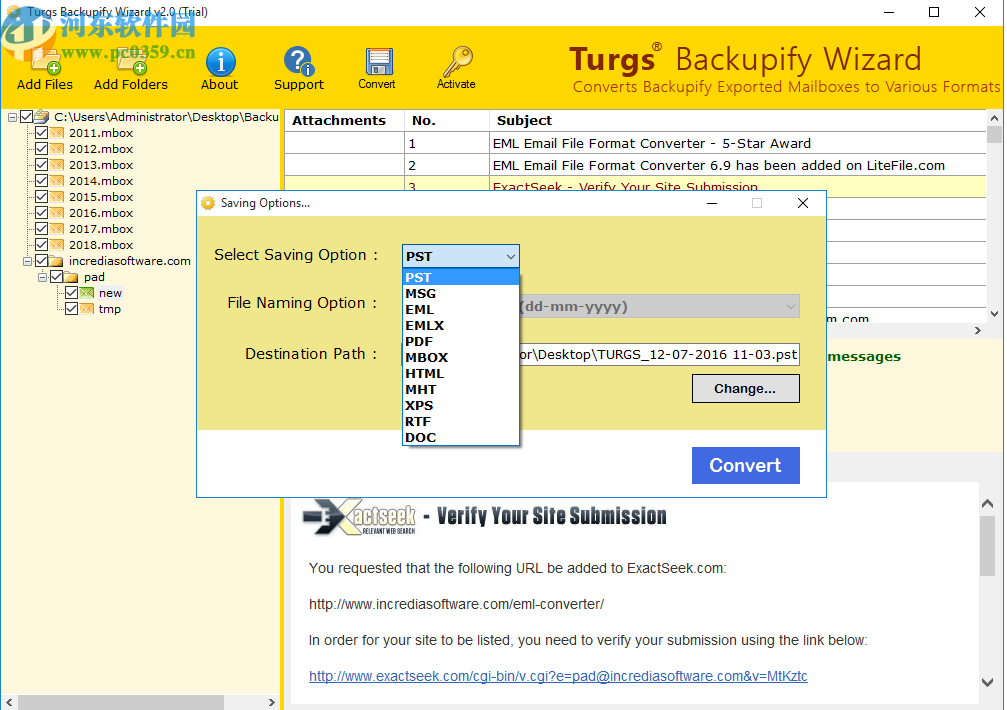1007x710 pixels.
Task: Click the preview pane vertical scrollbar thumb
Action: (988, 547)
